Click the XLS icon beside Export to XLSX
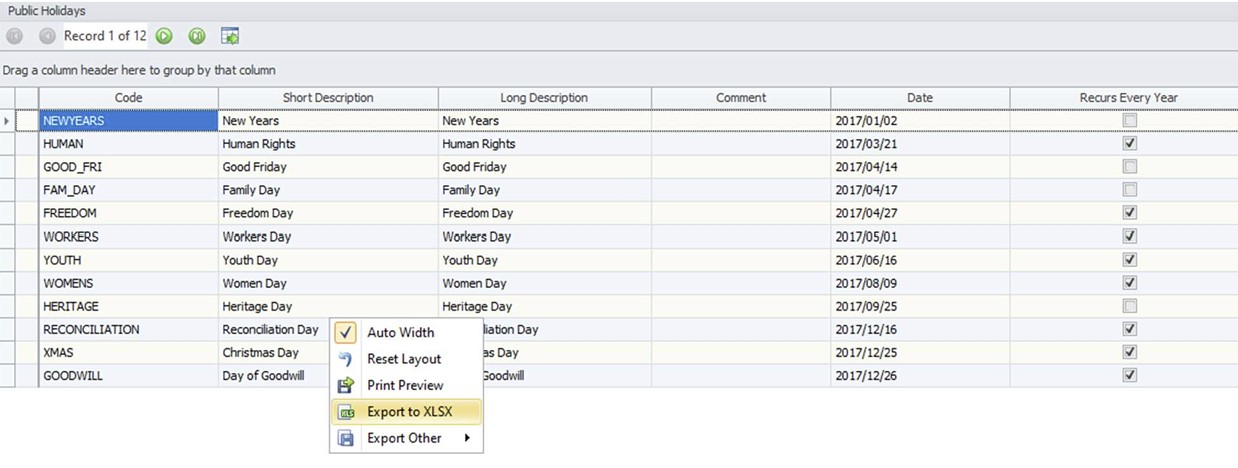The height and width of the screenshot is (468, 1238). pos(347,412)
